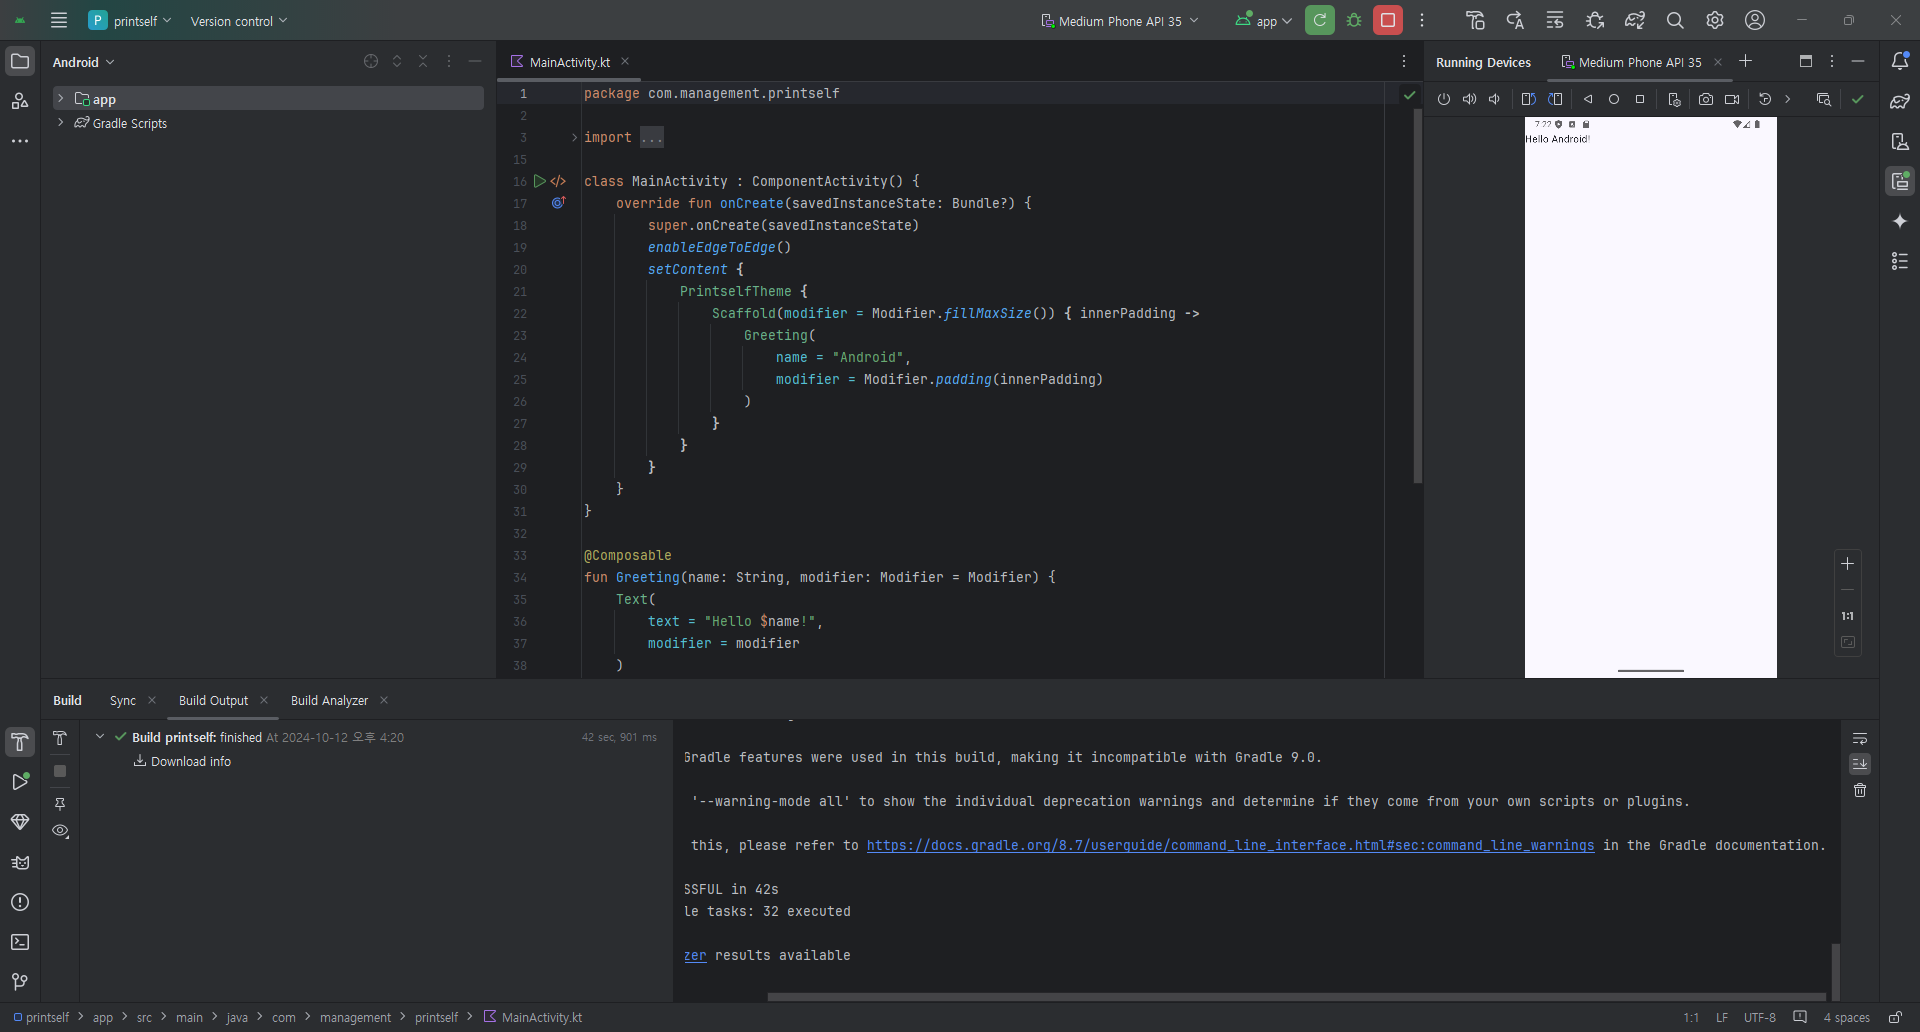
Task: Sync project with Gradle files
Action: tap(1635, 20)
